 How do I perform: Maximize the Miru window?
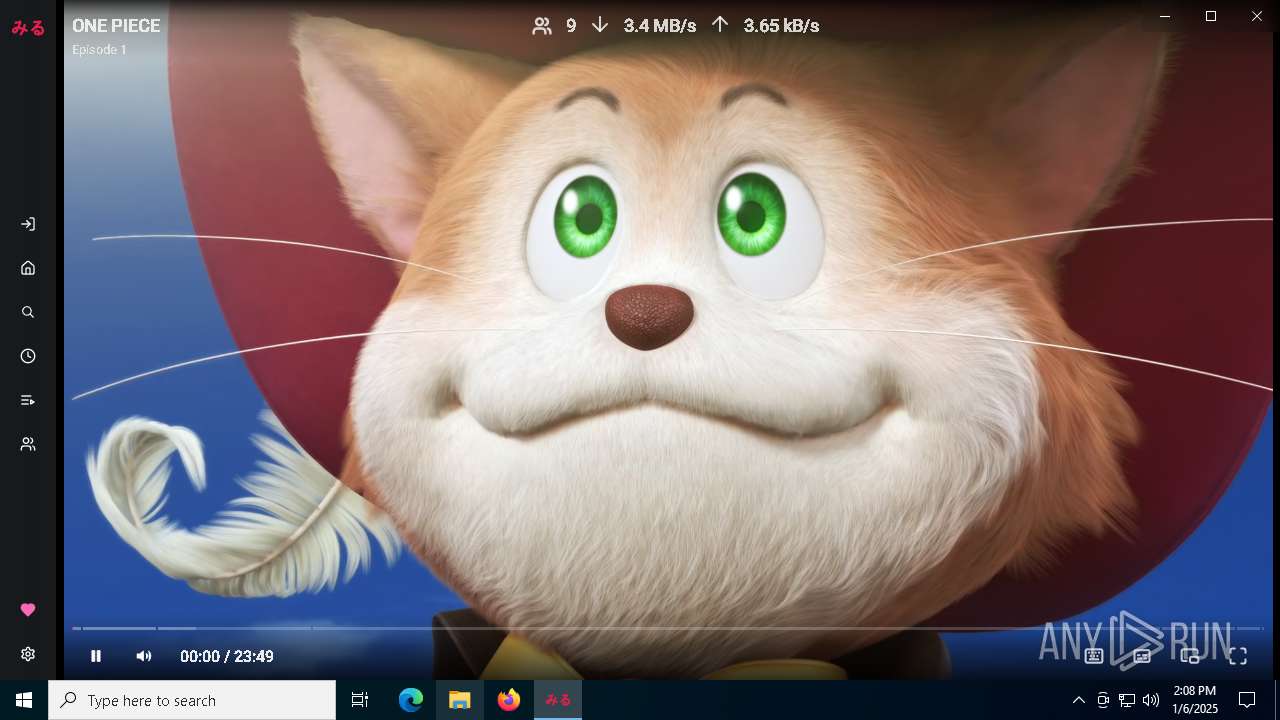[1211, 16]
